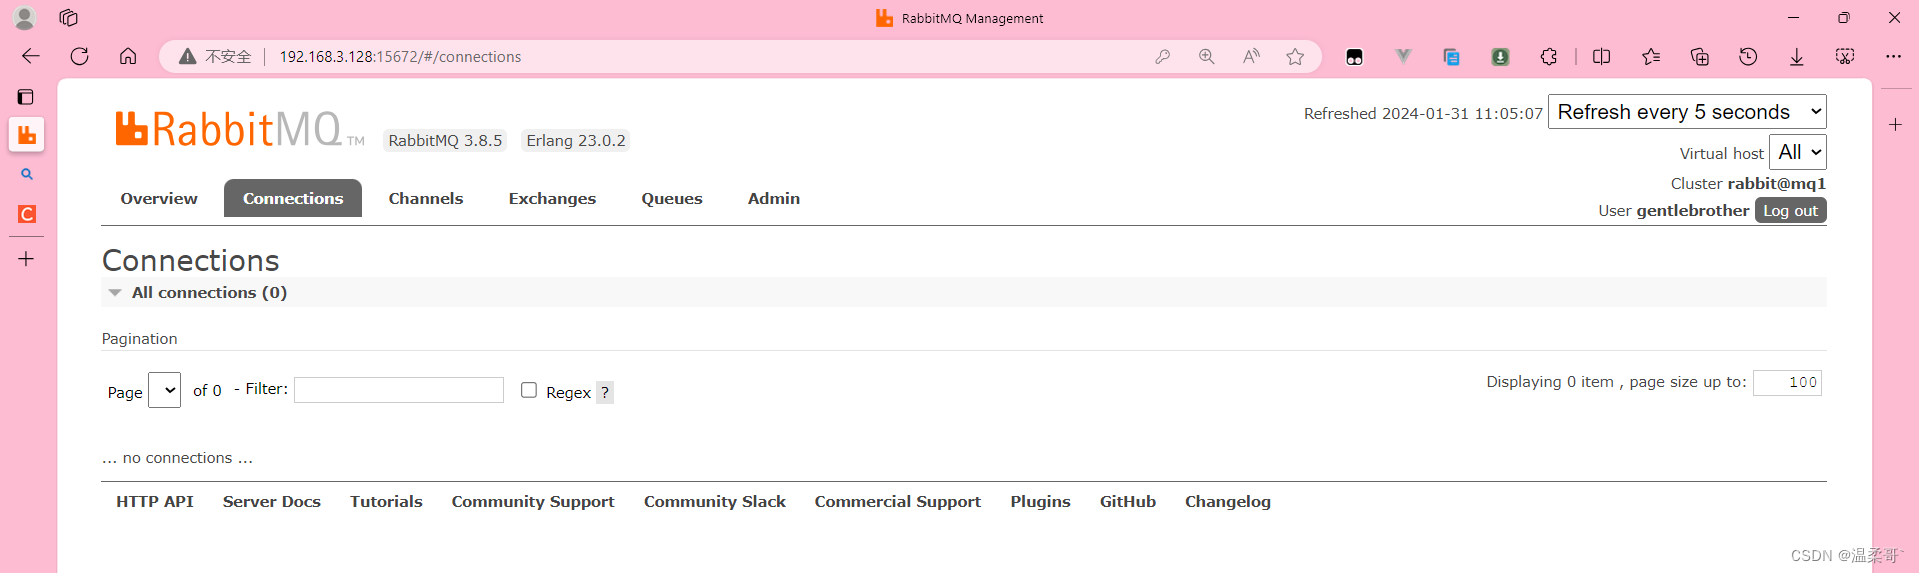Image resolution: width=1919 pixels, height=573 pixels.
Task: Reload the page with the refresh icon
Action: click(80, 56)
